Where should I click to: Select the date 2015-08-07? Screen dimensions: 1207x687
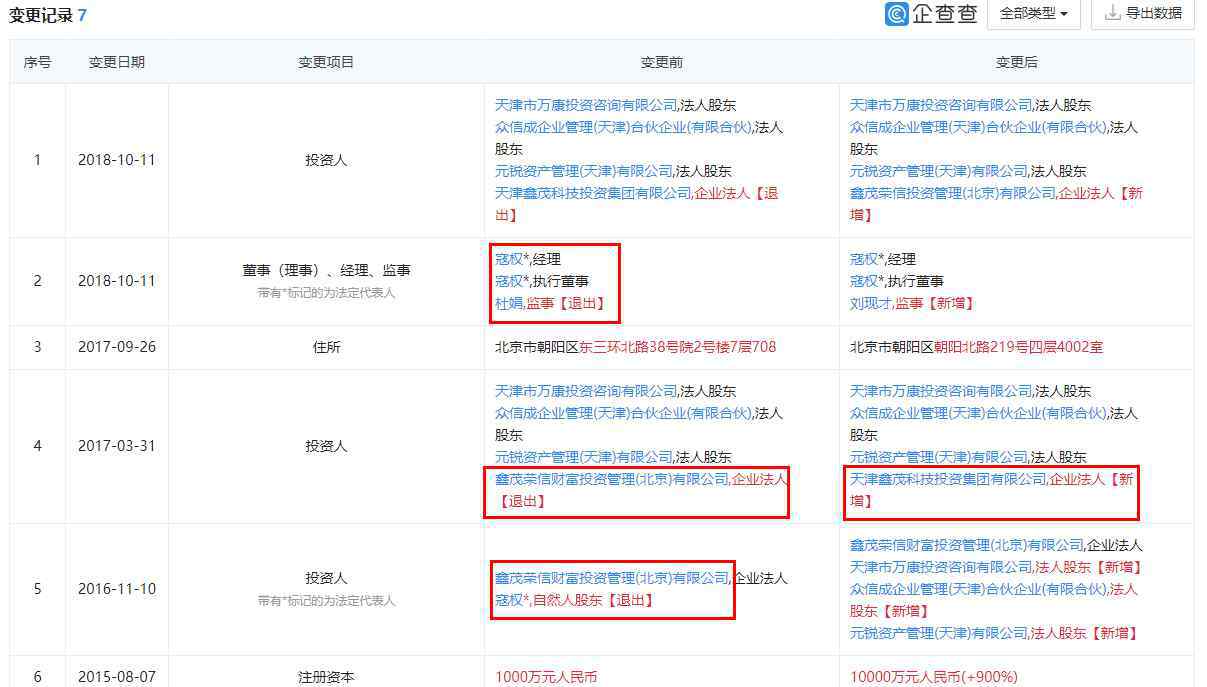117,677
